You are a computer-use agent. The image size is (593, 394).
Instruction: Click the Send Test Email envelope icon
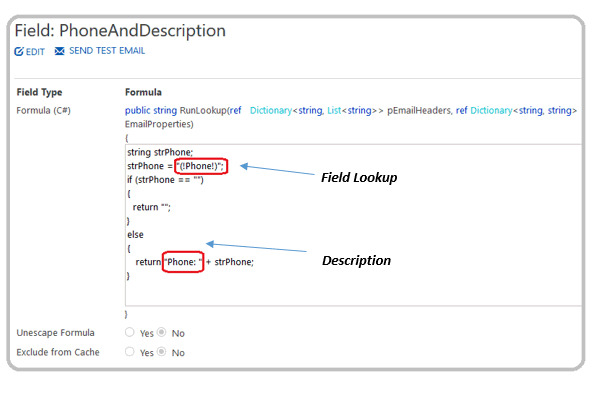click(x=59, y=51)
